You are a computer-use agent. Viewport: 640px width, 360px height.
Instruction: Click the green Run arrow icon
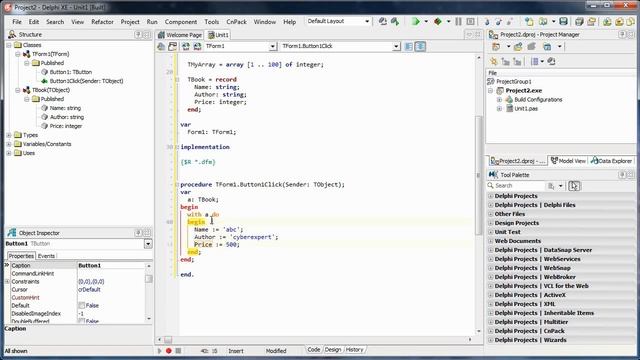(x=416, y=21)
